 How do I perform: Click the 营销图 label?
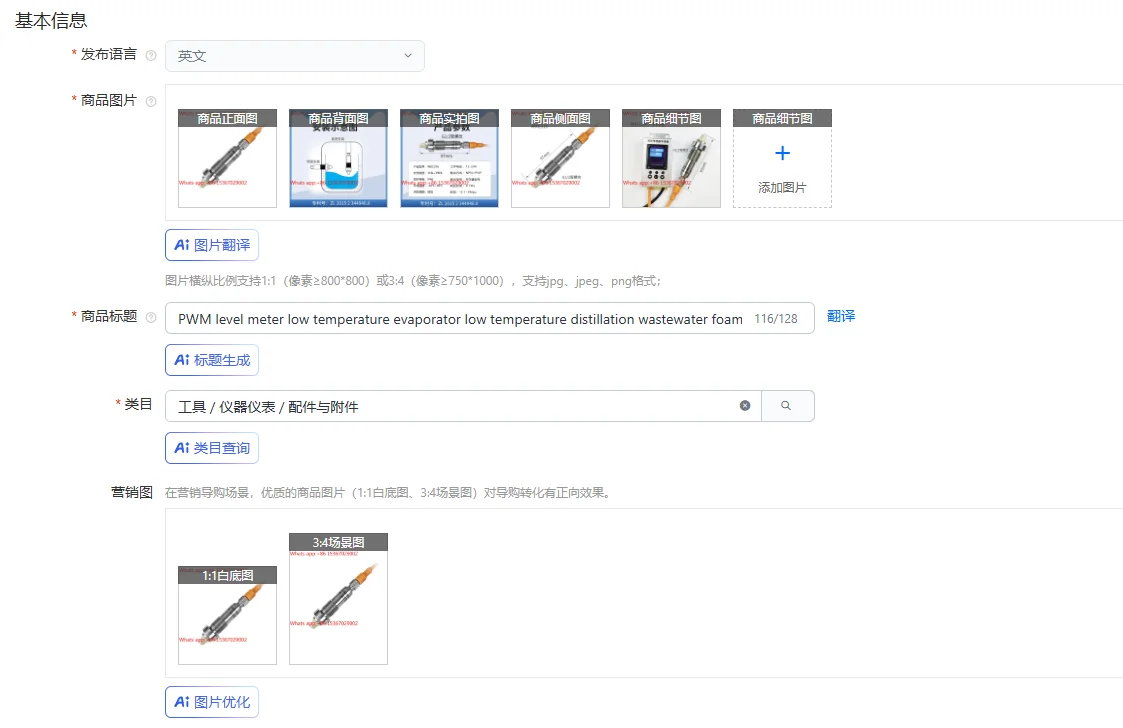coord(132,492)
